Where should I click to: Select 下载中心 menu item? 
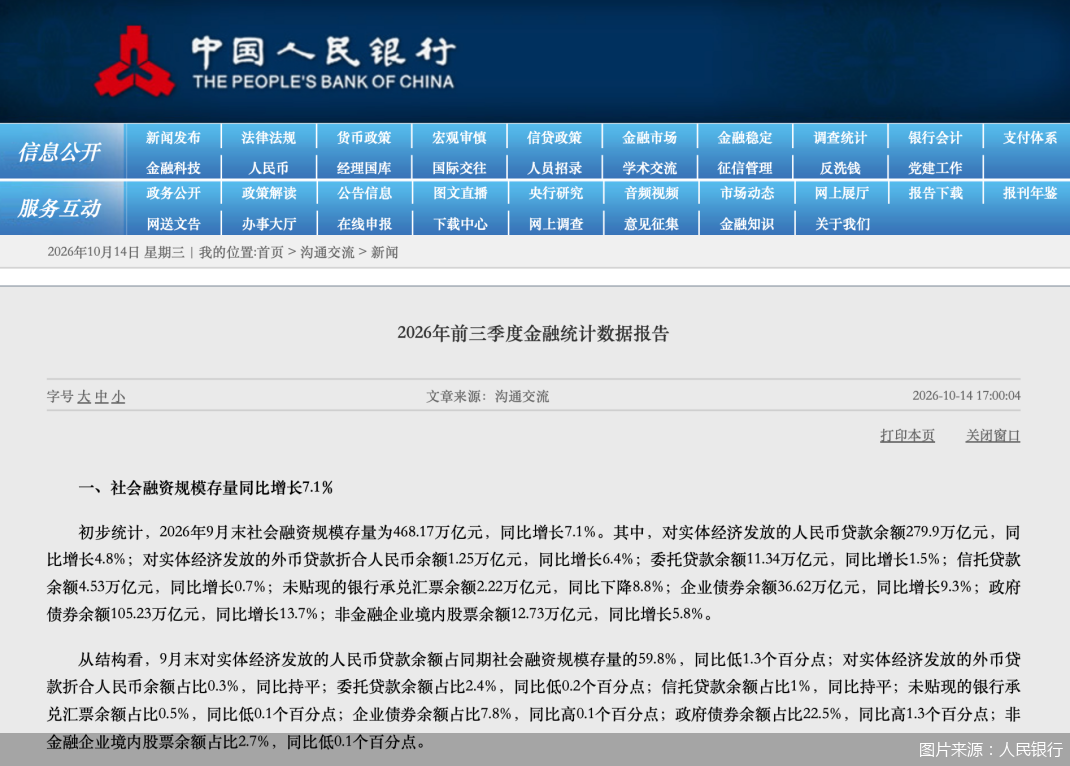(460, 224)
